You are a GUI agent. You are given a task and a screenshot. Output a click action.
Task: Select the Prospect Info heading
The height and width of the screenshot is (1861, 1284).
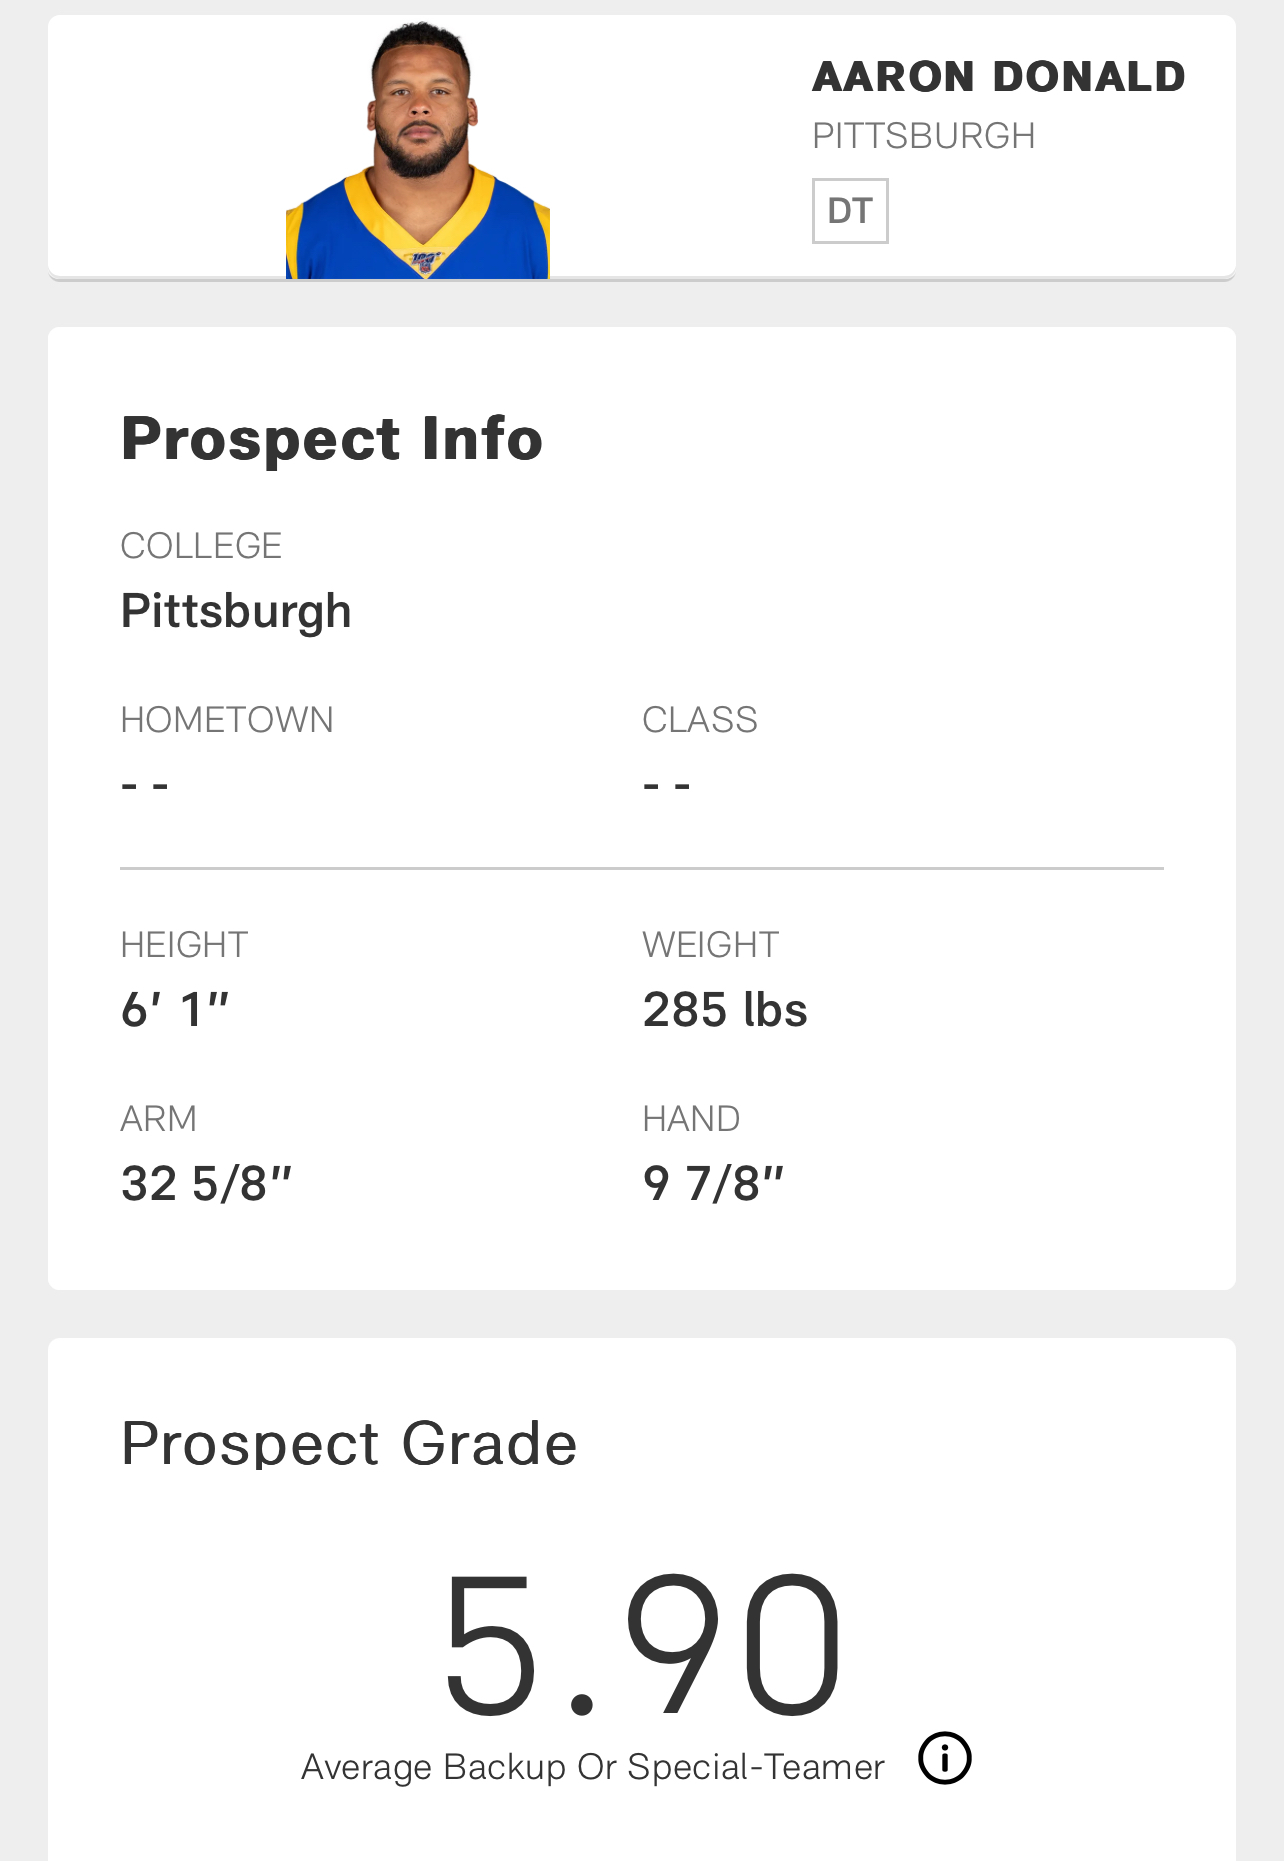(332, 439)
